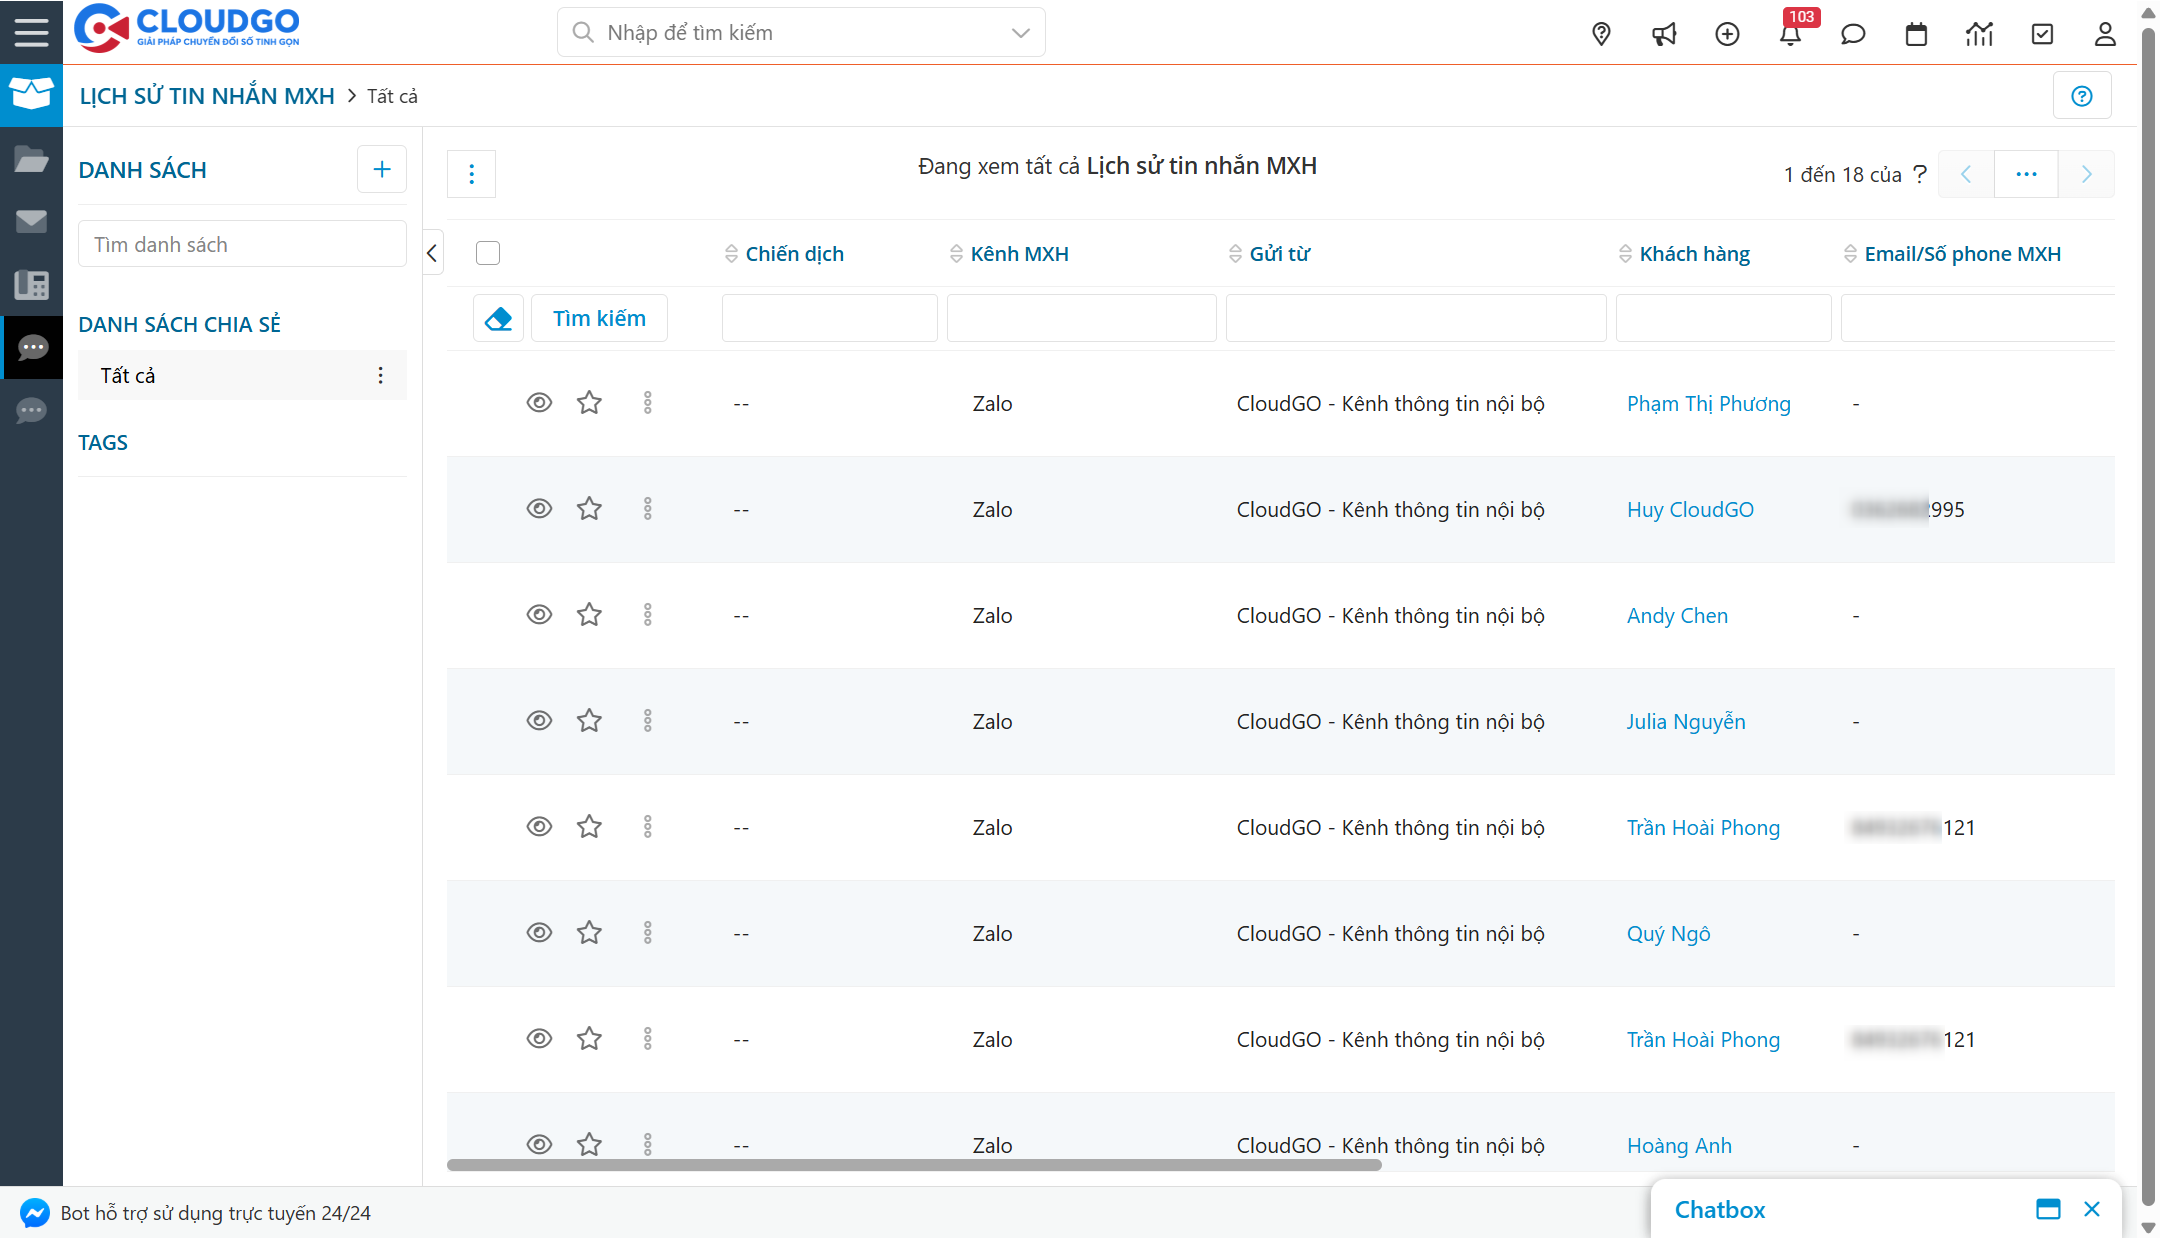Open the analytics chart icon in header

pos(1979,35)
